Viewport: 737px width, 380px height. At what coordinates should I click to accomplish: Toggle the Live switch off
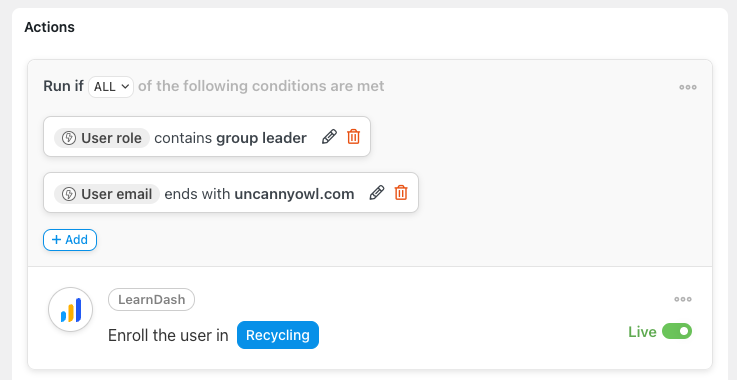click(x=677, y=331)
